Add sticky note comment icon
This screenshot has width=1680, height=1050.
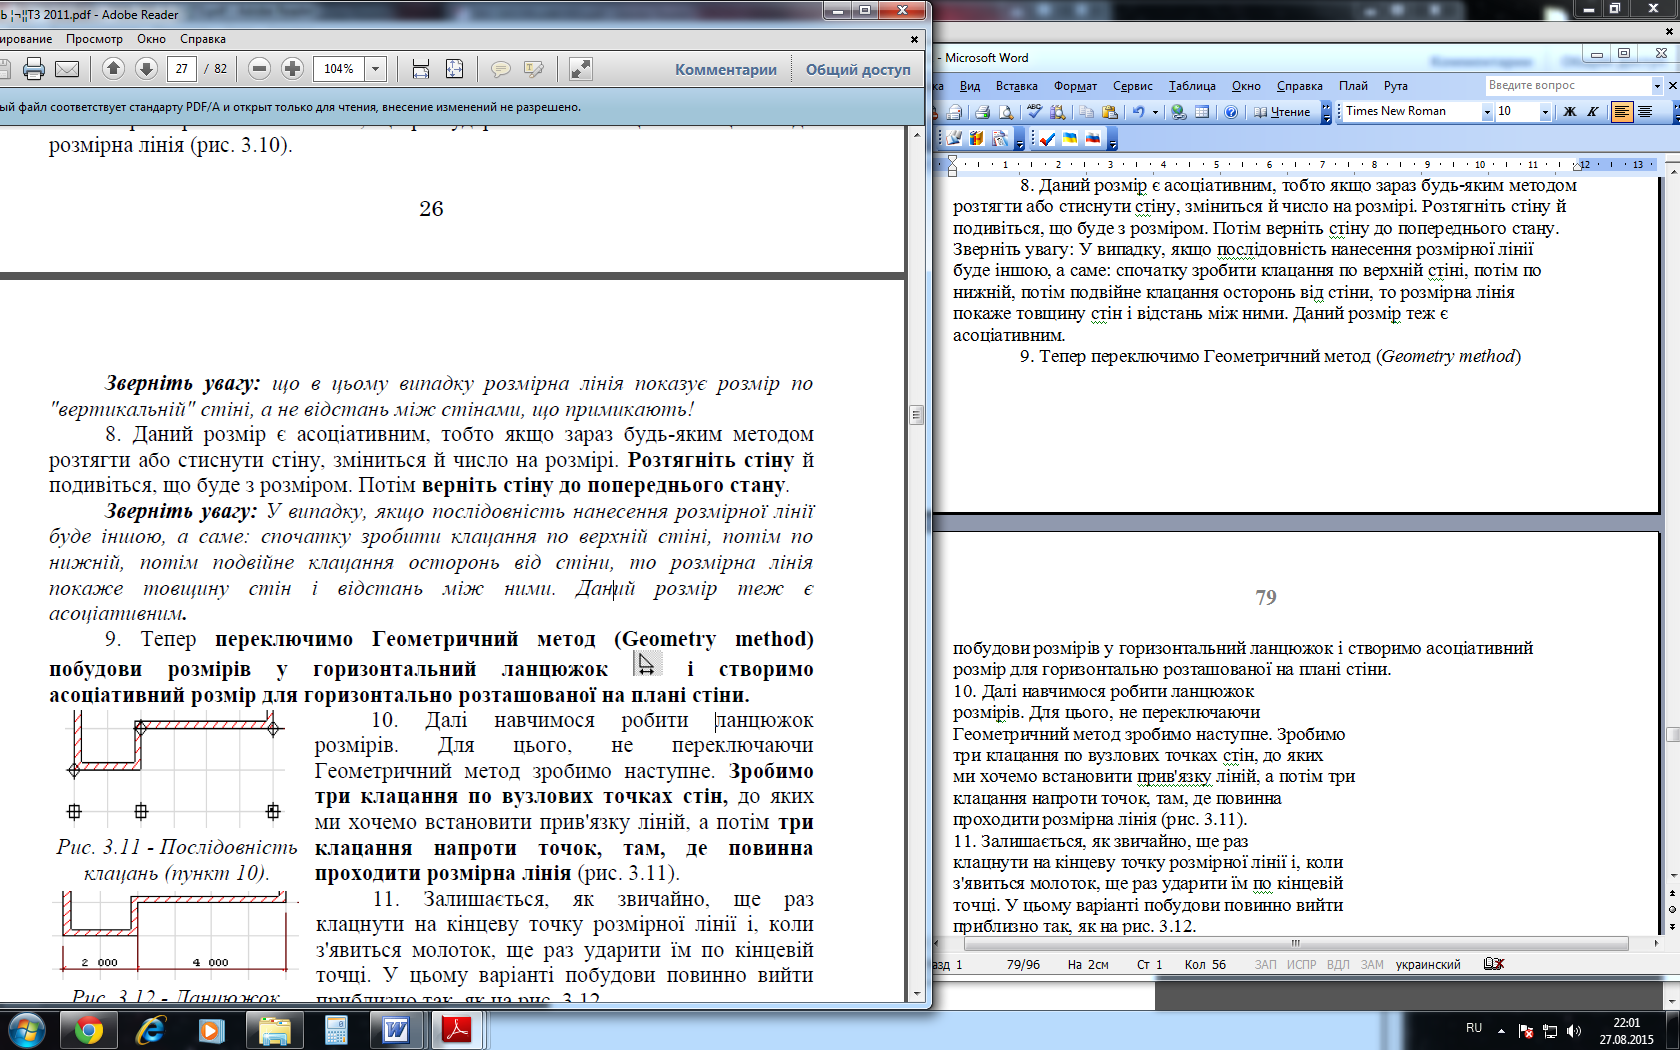(x=501, y=68)
